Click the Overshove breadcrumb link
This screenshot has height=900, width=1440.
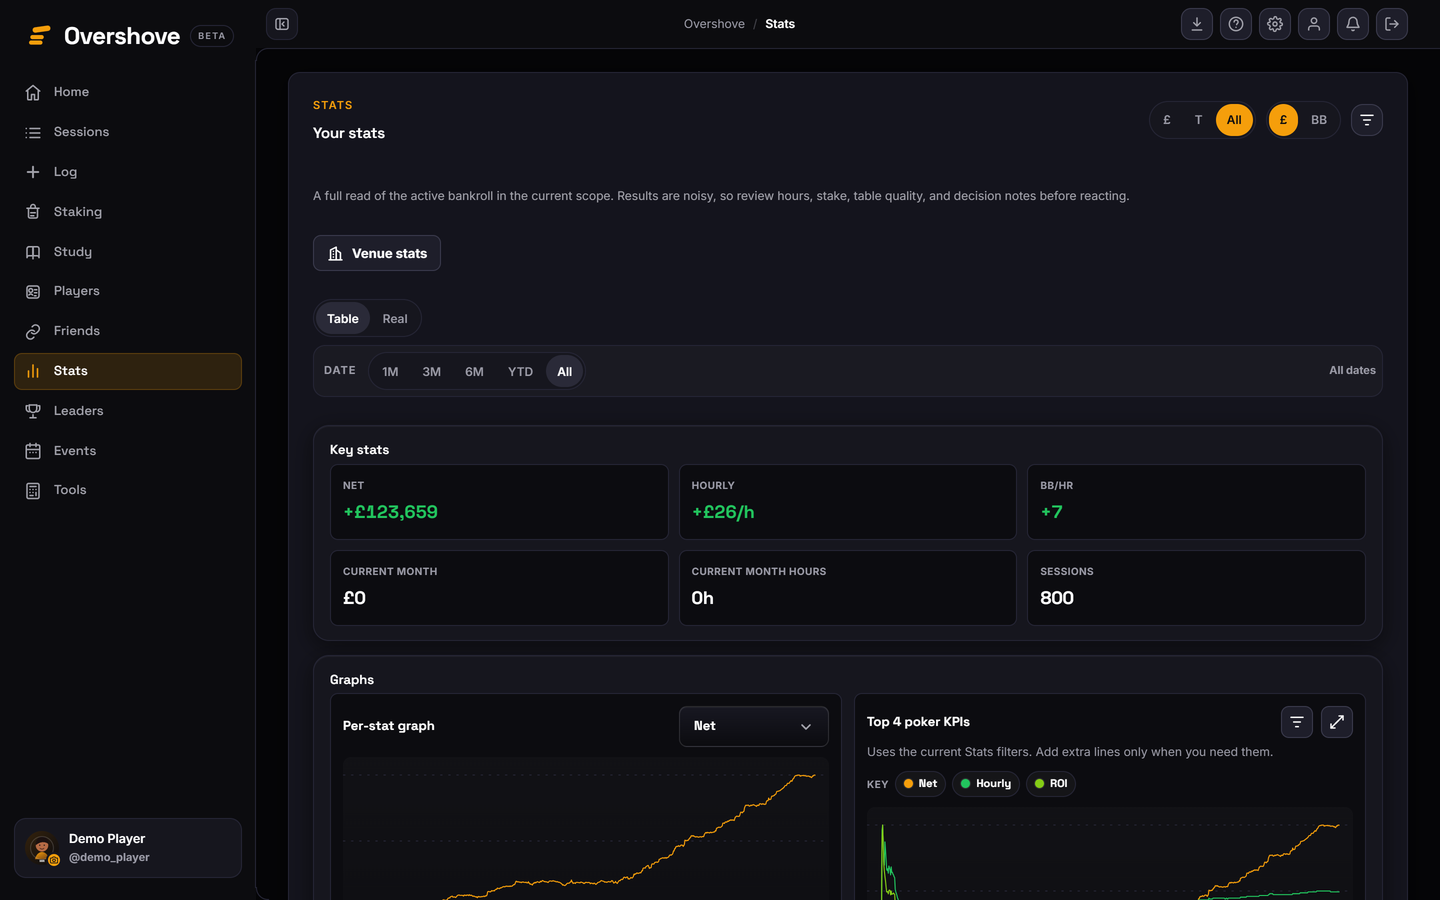[x=714, y=24]
